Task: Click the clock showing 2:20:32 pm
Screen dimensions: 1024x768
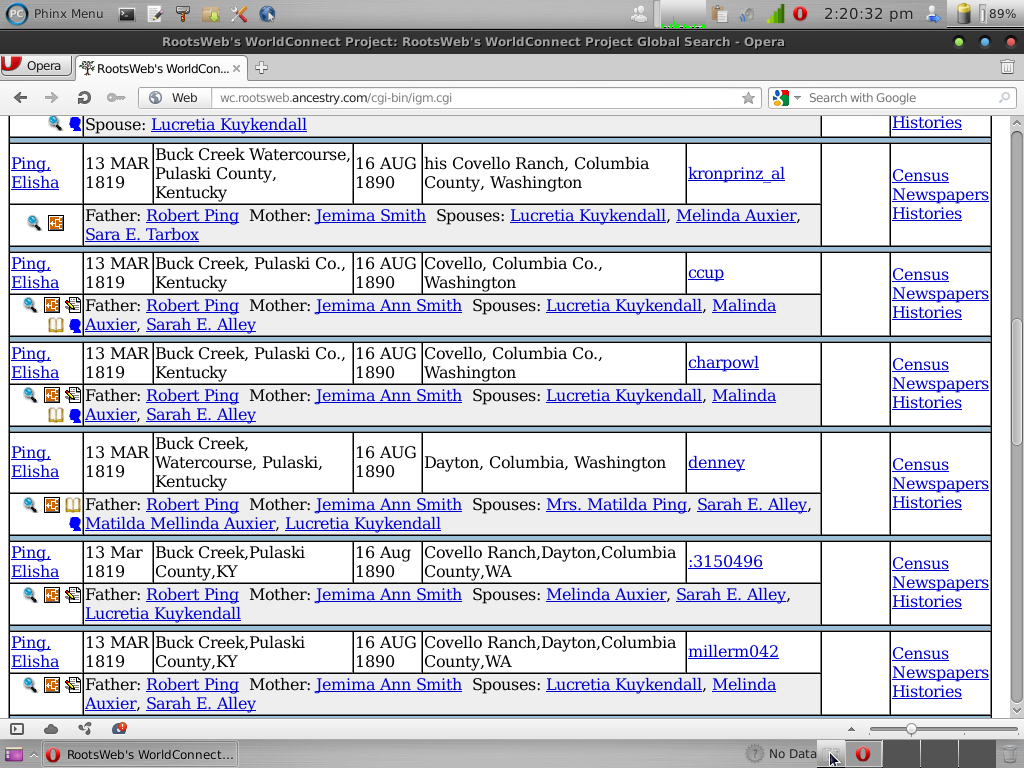Action: click(868, 14)
